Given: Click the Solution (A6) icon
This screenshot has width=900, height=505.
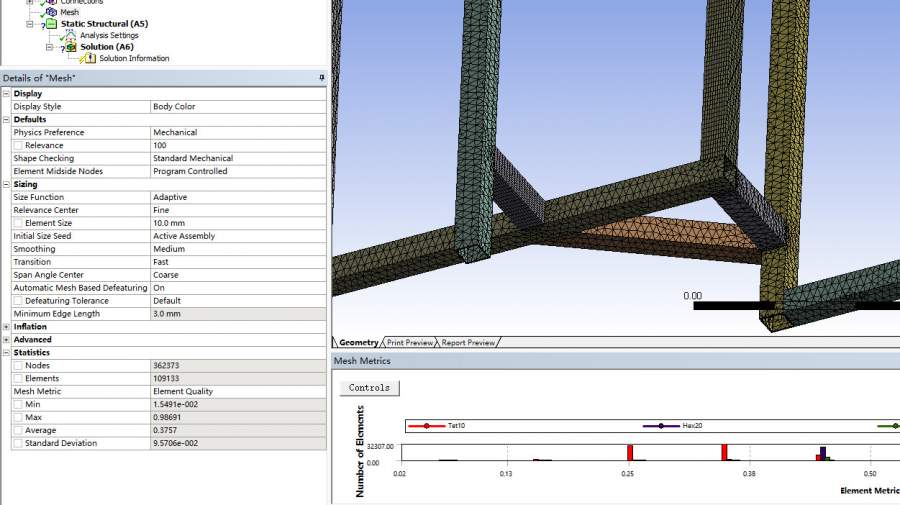Looking at the screenshot, I should (x=71, y=46).
